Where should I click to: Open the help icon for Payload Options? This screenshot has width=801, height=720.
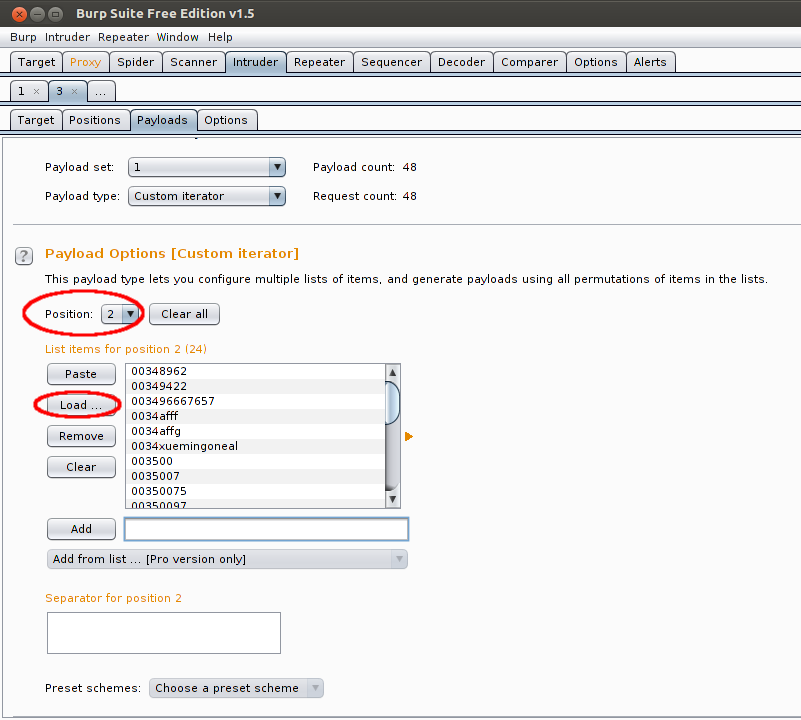23,256
